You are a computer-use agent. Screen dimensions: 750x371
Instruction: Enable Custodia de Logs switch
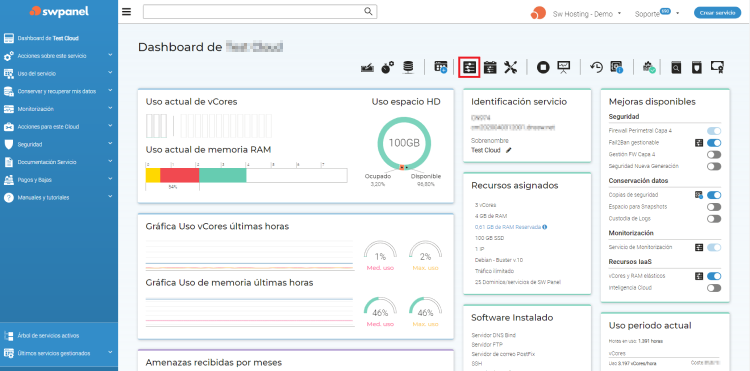coord(714,218)
